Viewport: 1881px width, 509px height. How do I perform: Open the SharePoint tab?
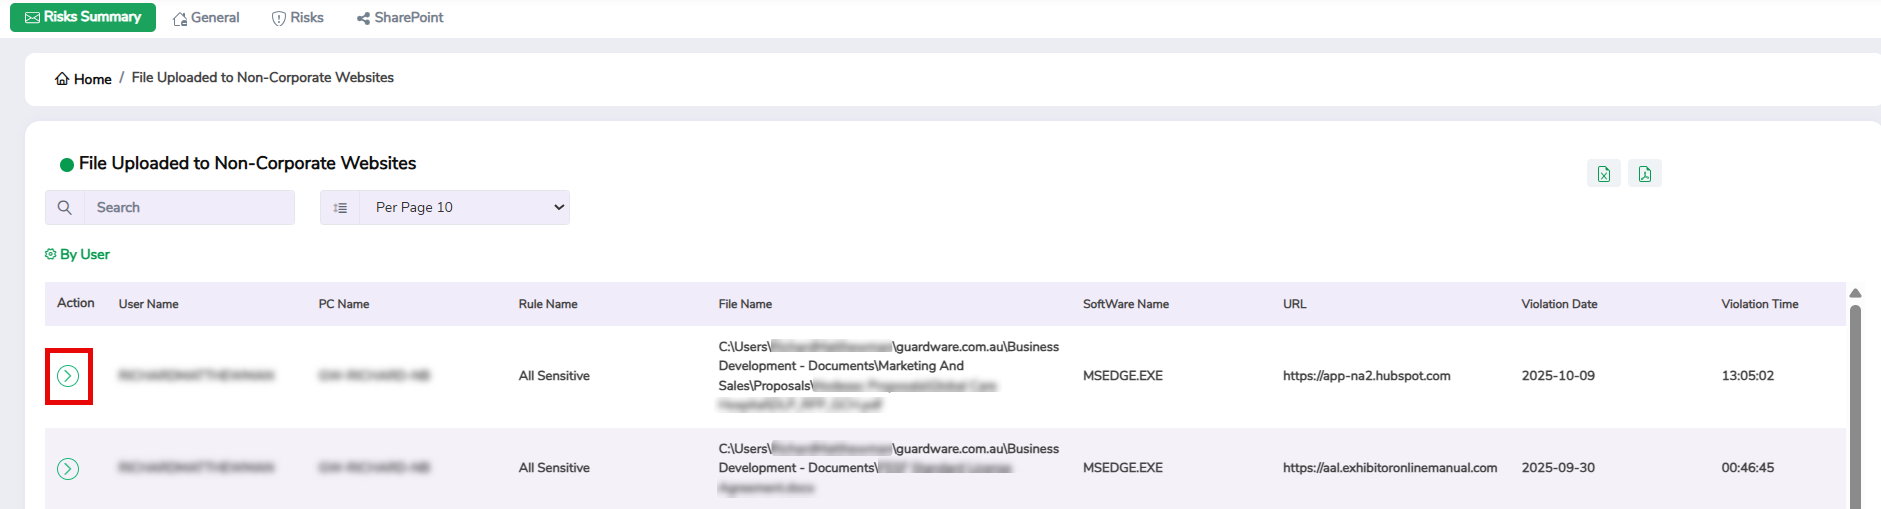pos(400,18)
